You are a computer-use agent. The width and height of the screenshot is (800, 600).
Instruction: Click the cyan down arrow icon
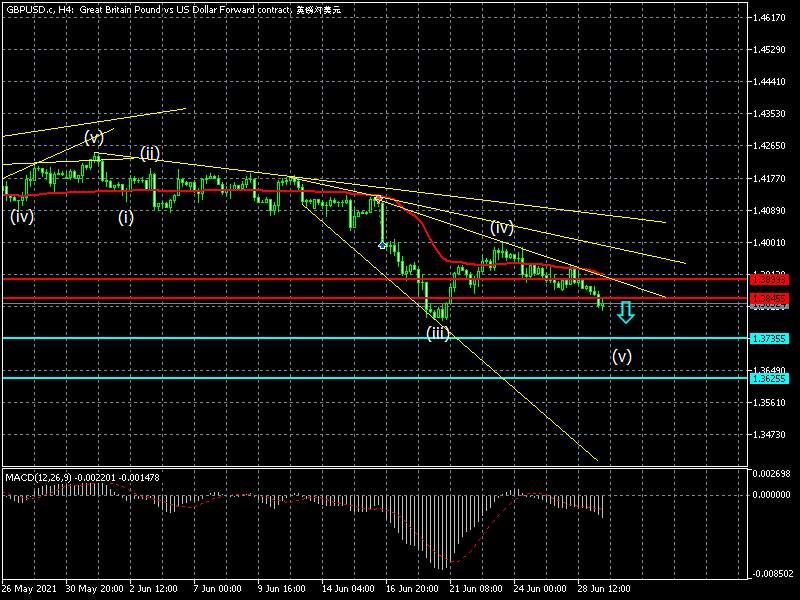tap(626, 312)
